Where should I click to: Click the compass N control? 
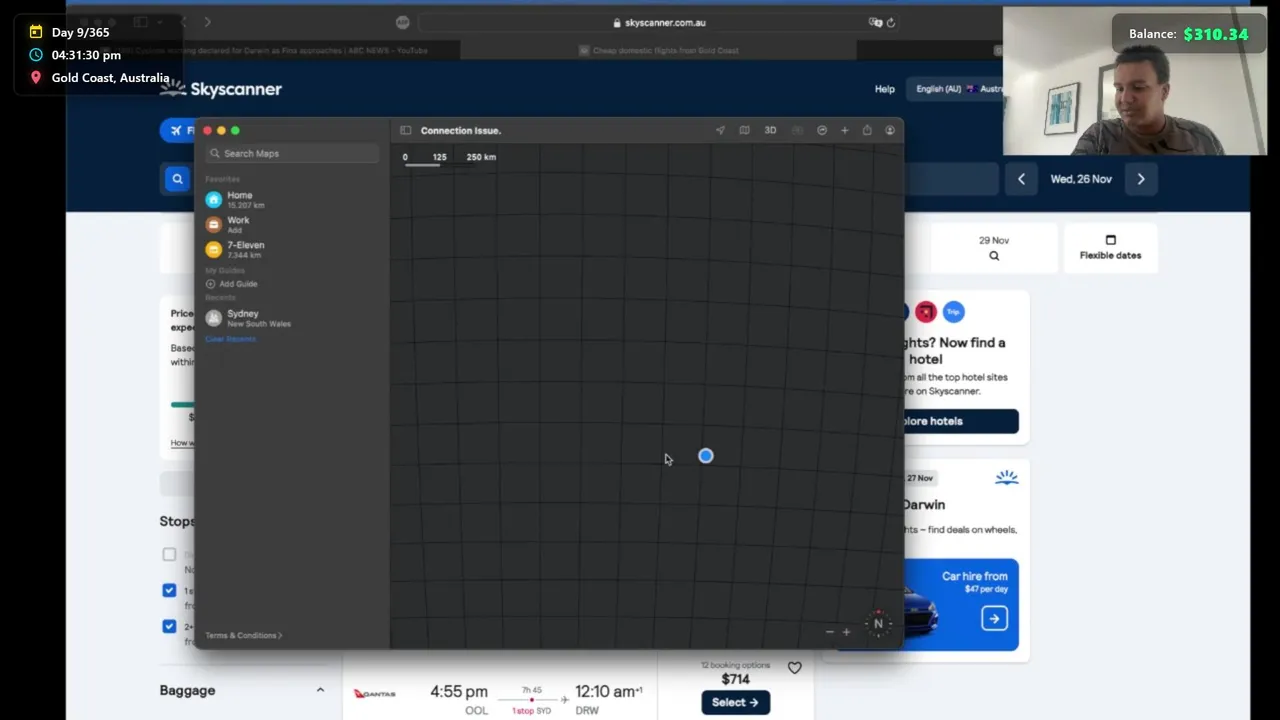pyautogui.click(x=878, y=624)
